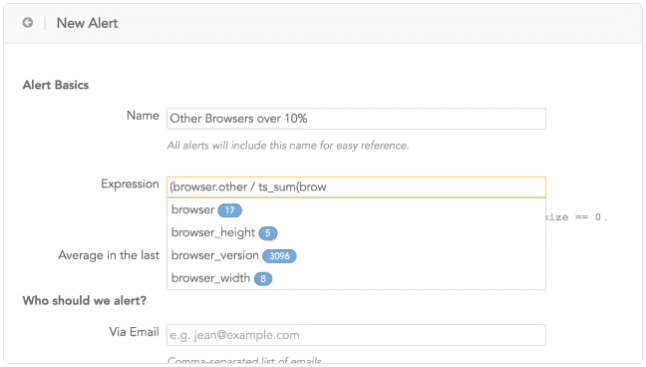Viewport: 646px width, 367px height.
Task: Click the Name field label
Action: tap(143, 116)
